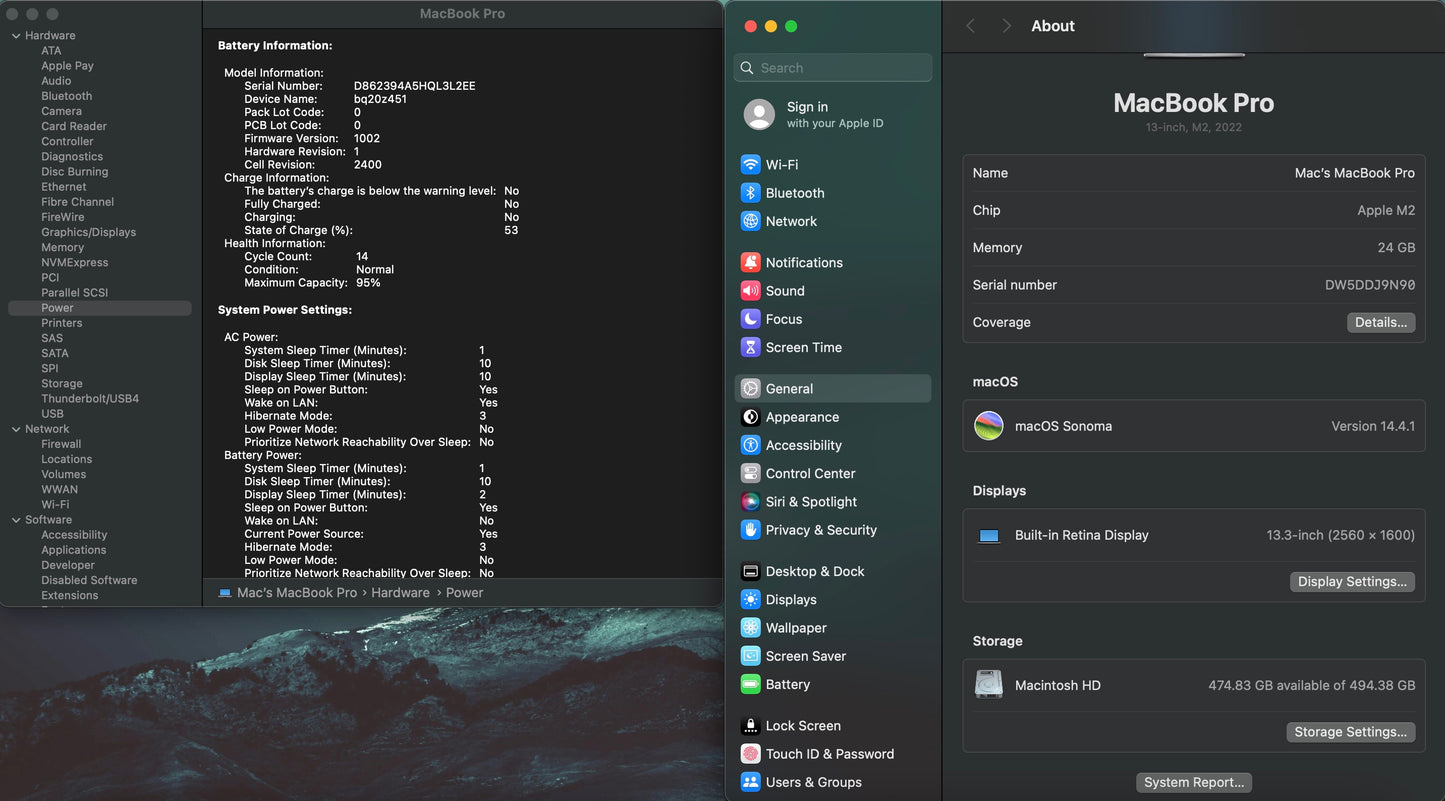Select the Screen Saver icon
This screenshot has width=1445, height=801.
[750, 656]
